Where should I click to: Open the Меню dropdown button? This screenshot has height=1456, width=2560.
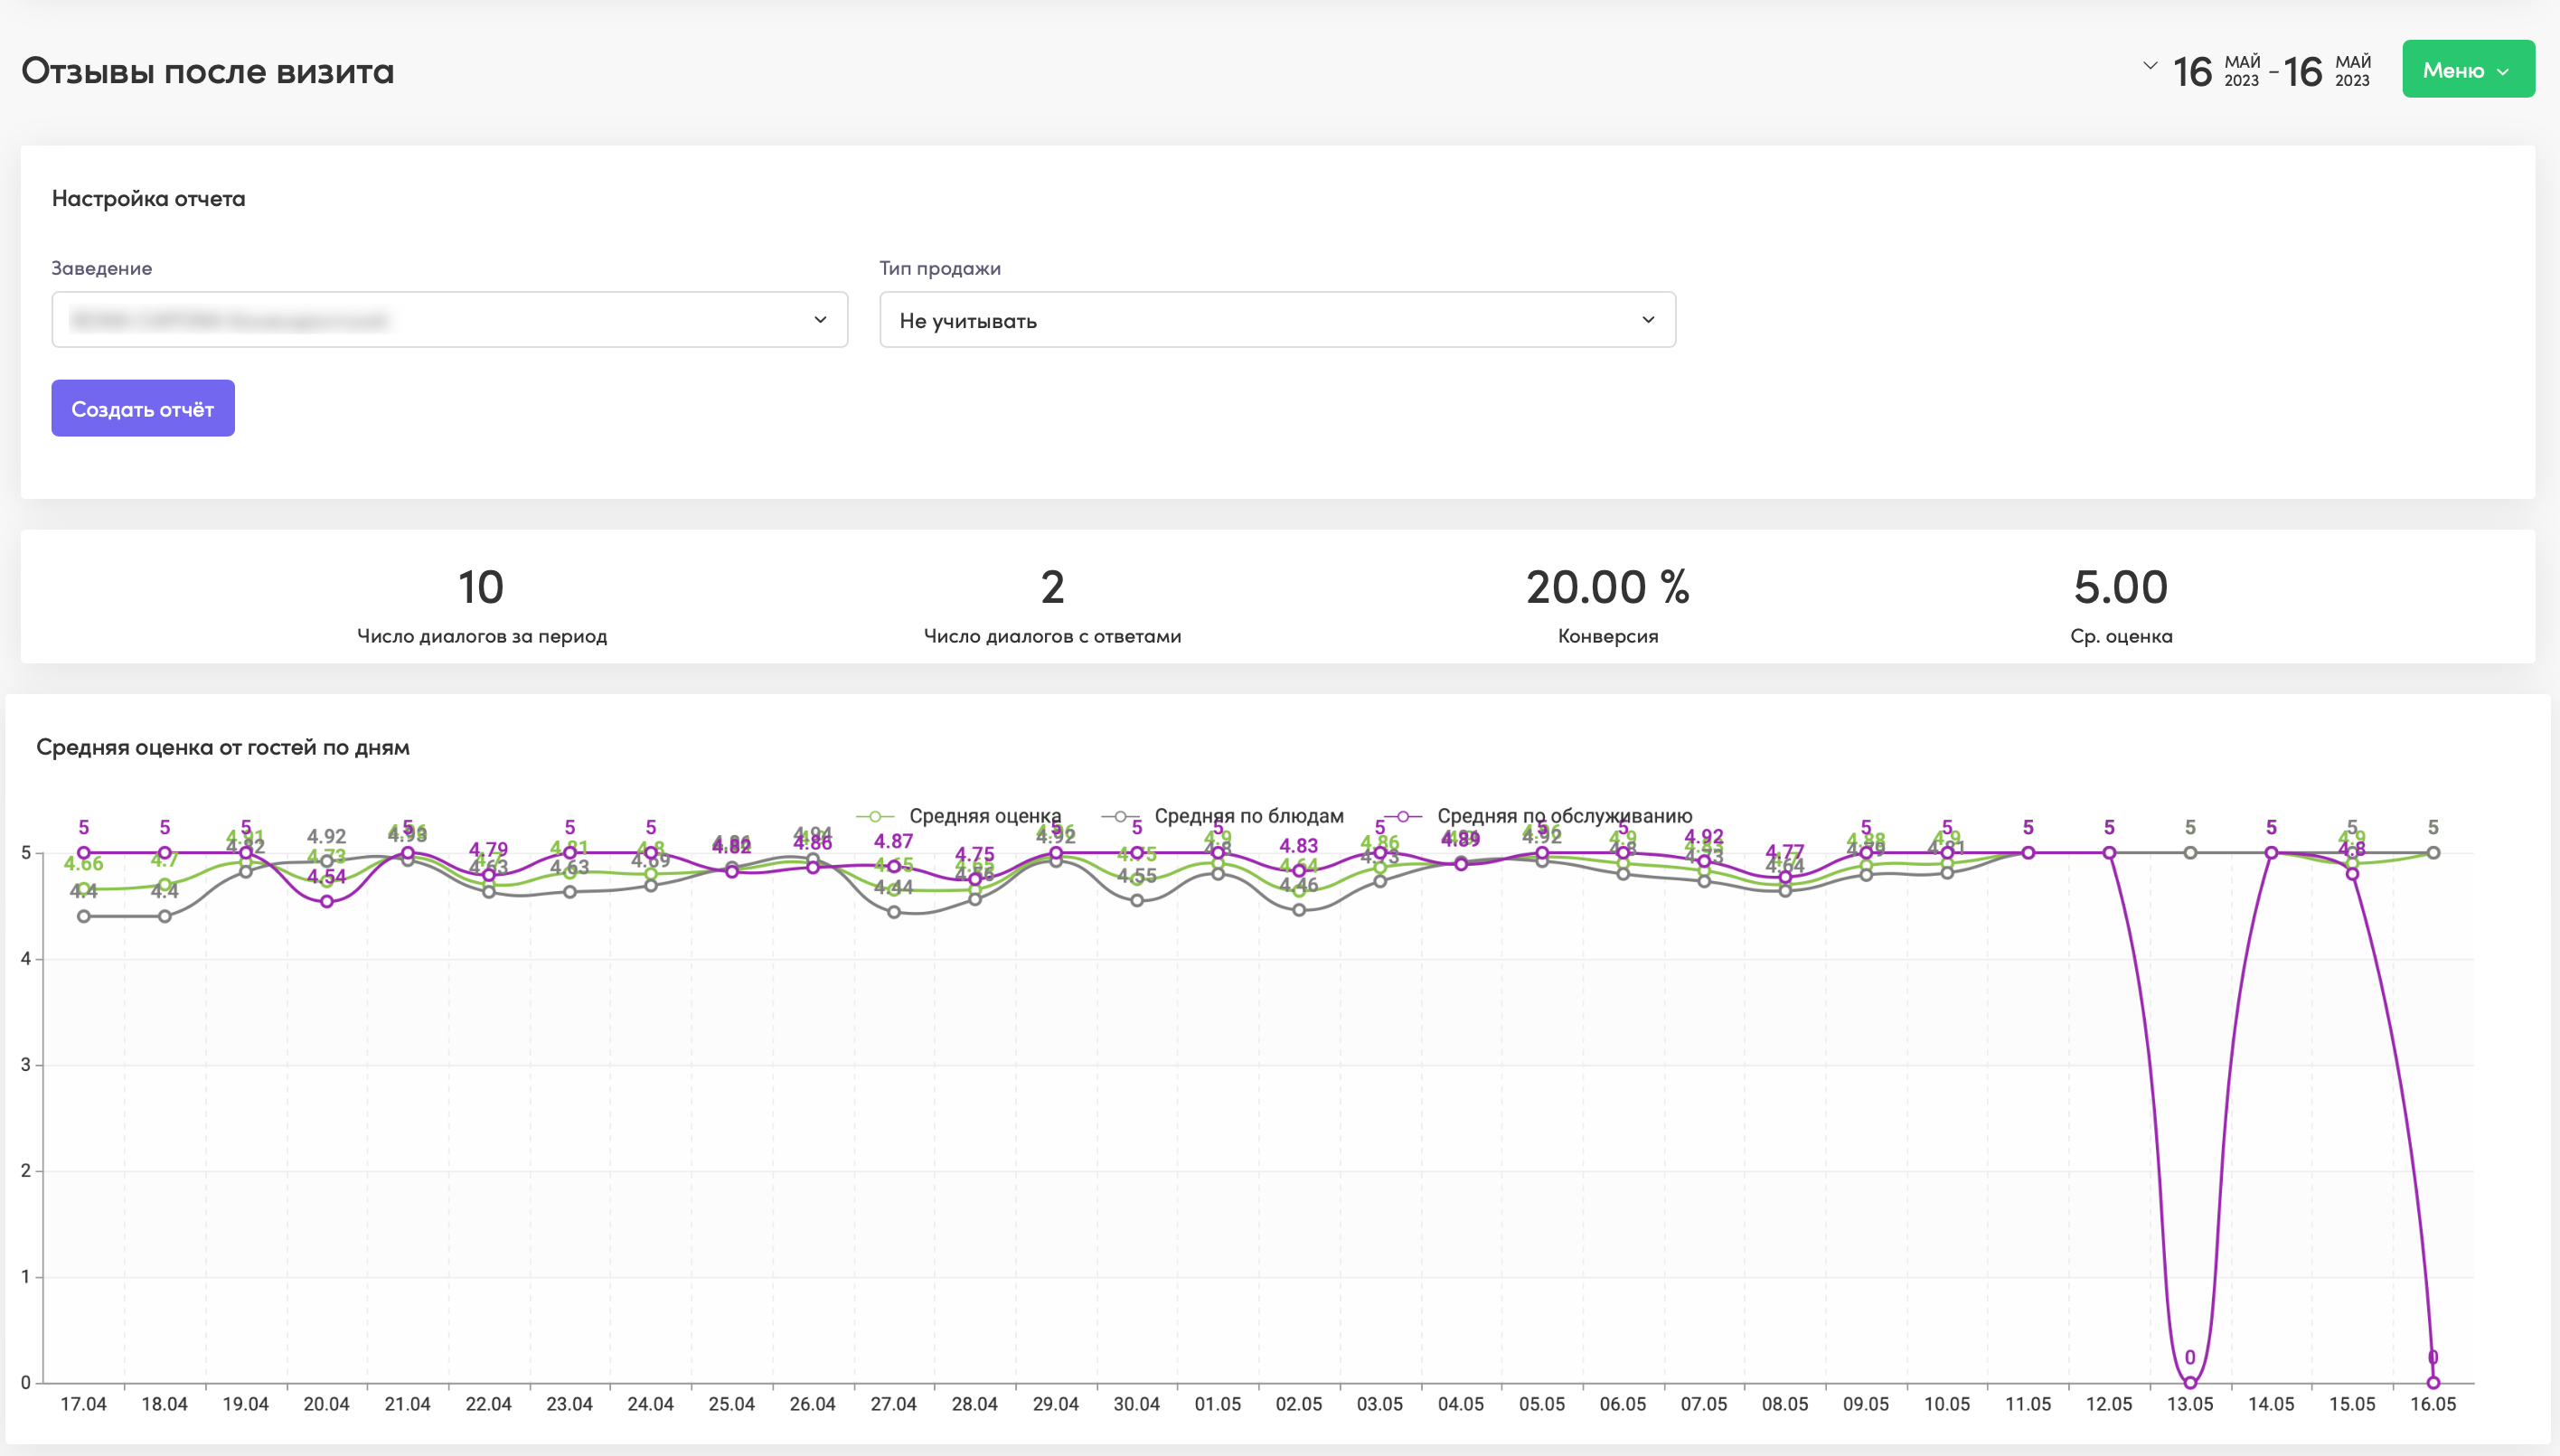click(2468, 69)
